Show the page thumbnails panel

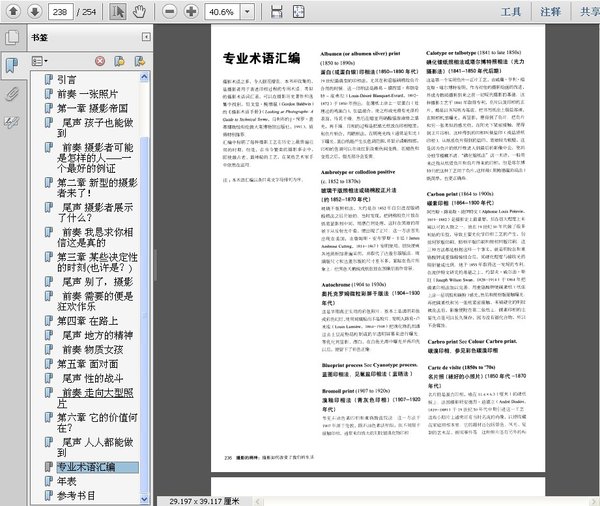coord(12,37)
